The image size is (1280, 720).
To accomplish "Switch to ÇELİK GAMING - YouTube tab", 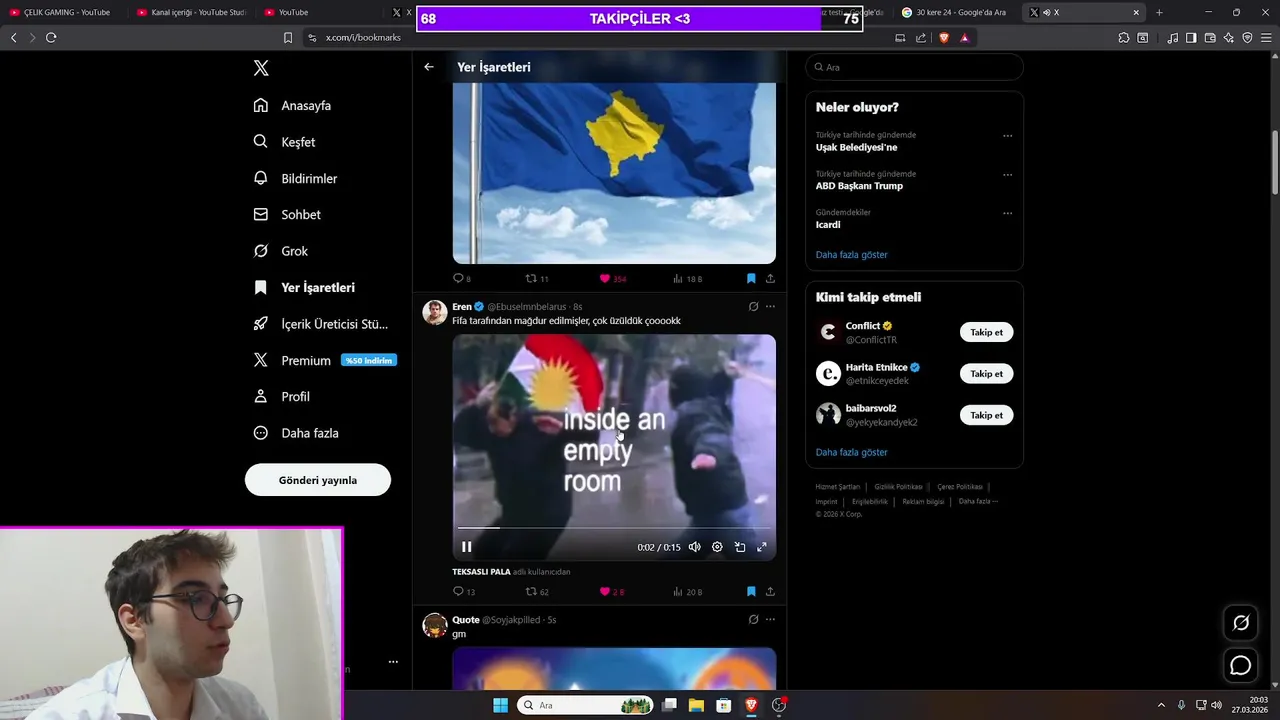I will (64, 12).
